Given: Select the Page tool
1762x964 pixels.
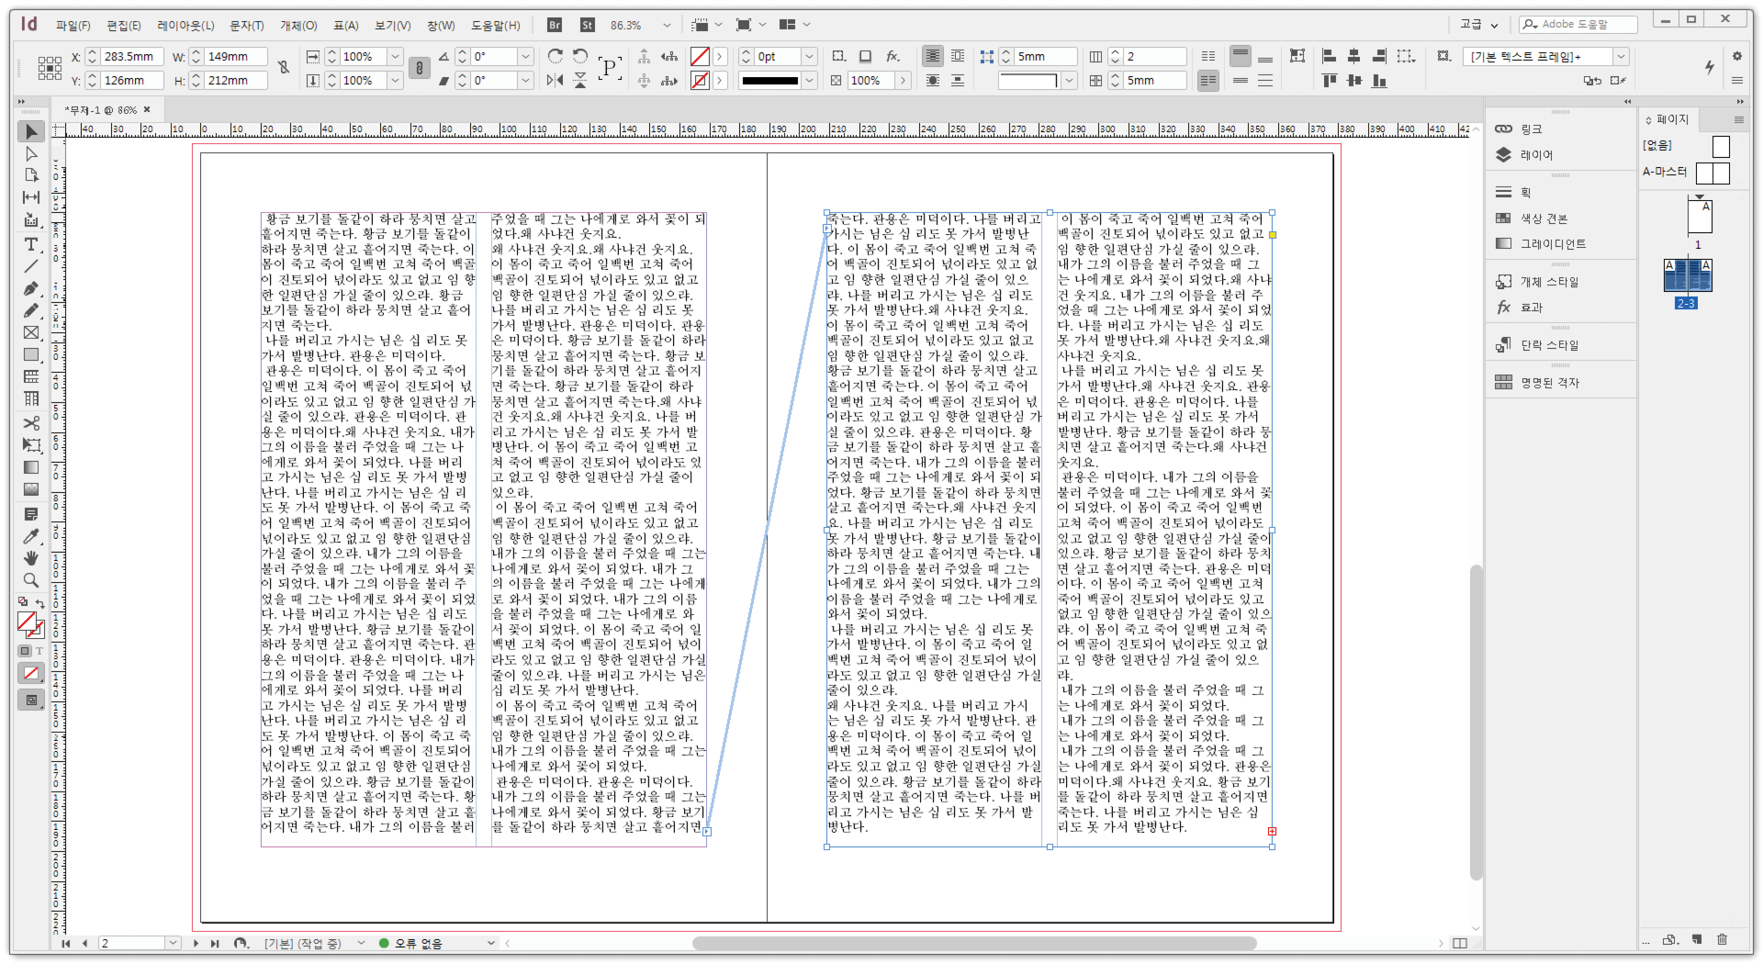Looking at the screenshot, I should pyautogui.click(x=31, y=175).
